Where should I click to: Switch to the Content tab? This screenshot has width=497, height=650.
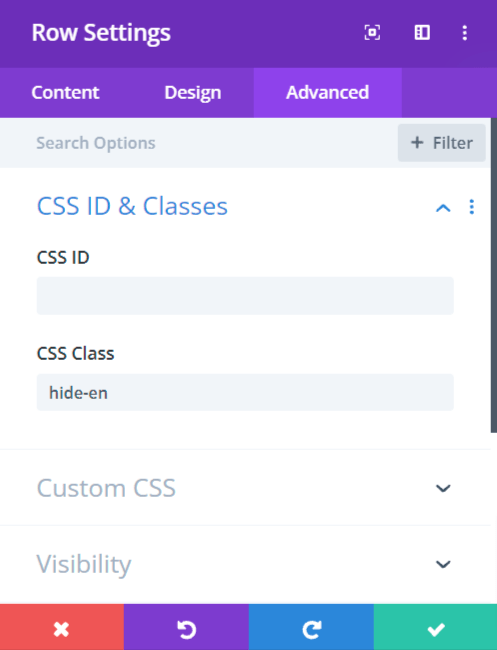(x=65, y=93)
